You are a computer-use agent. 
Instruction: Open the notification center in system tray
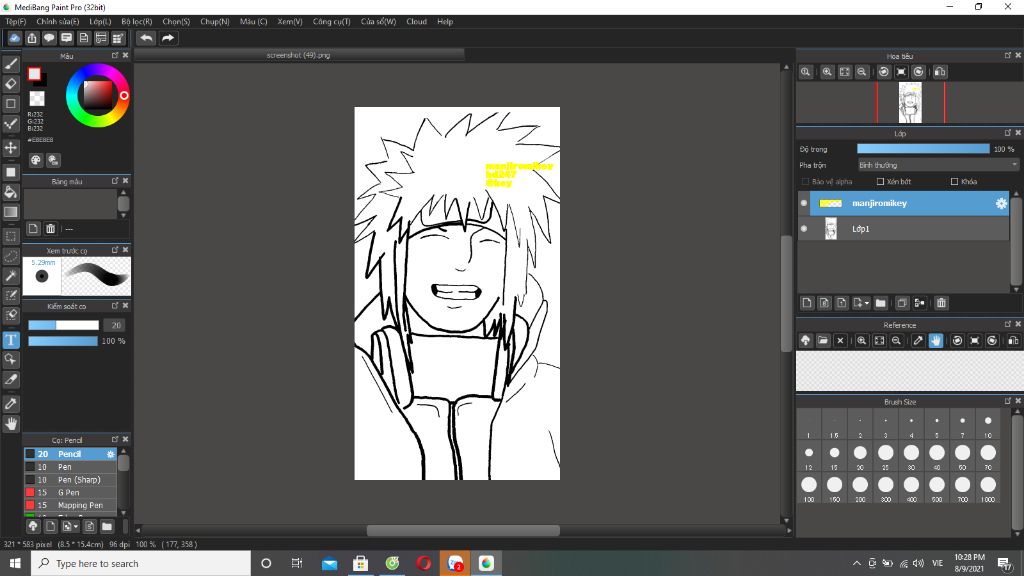pos(1004,563)
